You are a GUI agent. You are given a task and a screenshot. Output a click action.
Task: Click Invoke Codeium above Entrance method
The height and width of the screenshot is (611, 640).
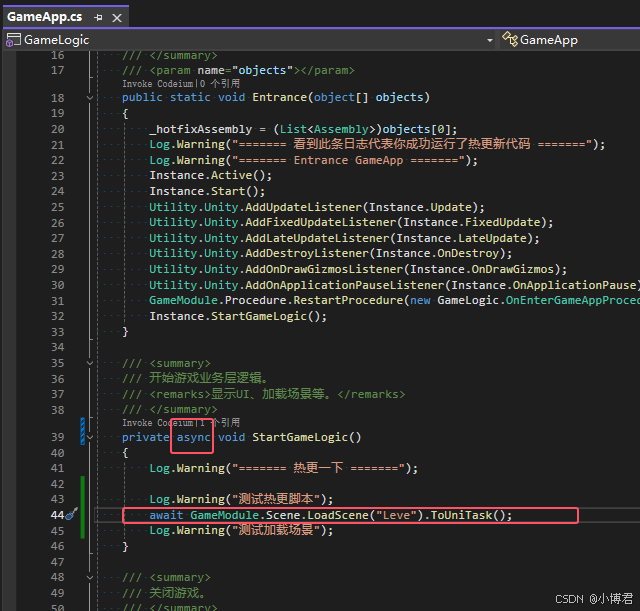pos(158,84)
